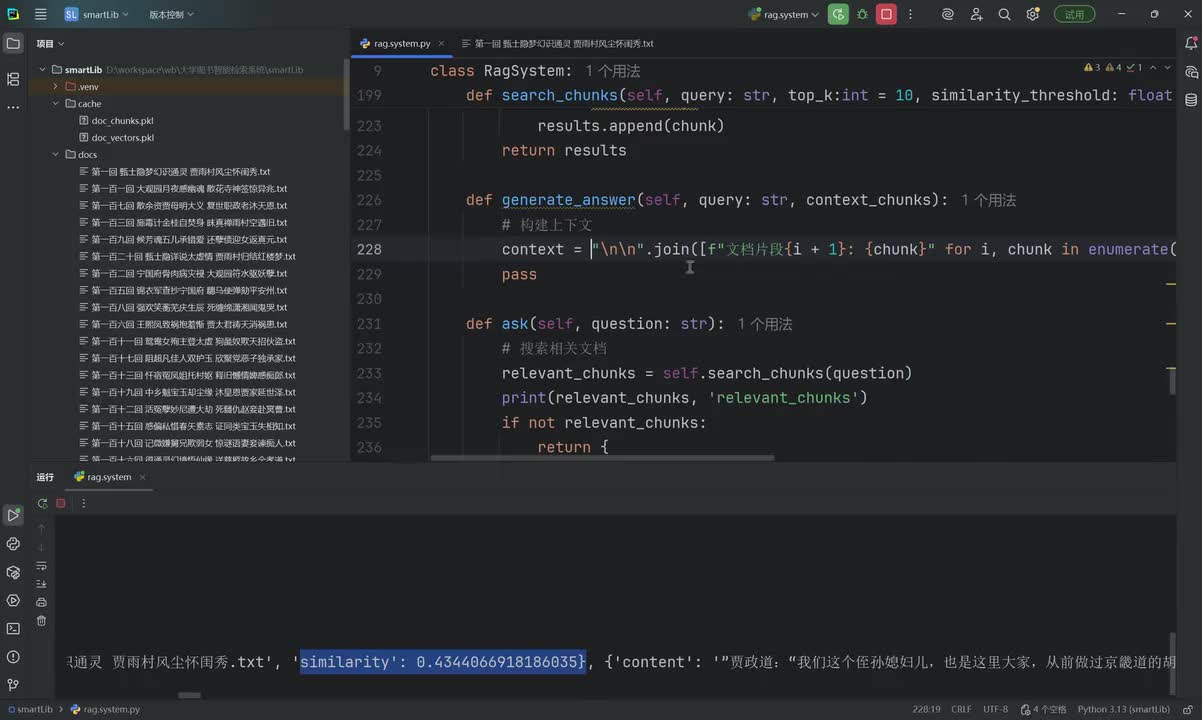The height and width of the screenshot is (720, 1202).
Task: Collapse the docs folder
Action: coord(57,155)
